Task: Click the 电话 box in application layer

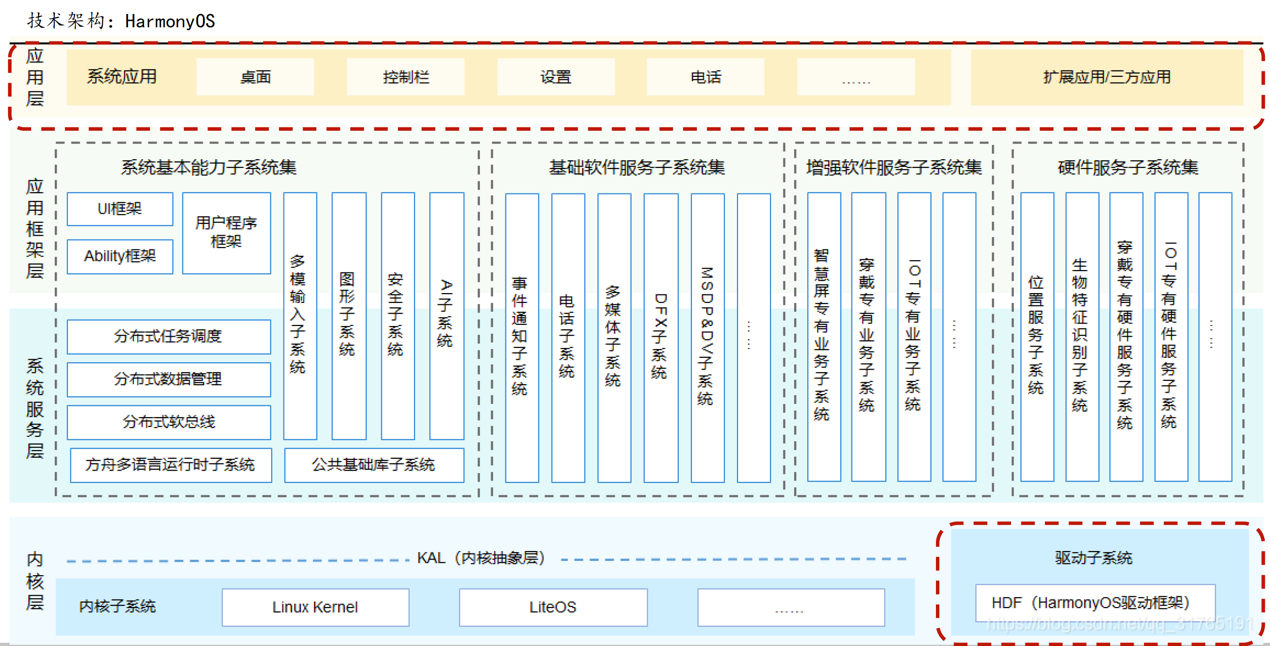Action: pos(705,77)
